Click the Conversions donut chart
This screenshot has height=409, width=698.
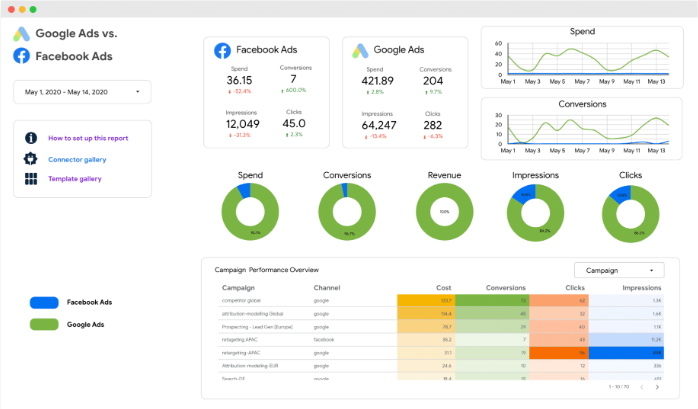pos(347,212)
